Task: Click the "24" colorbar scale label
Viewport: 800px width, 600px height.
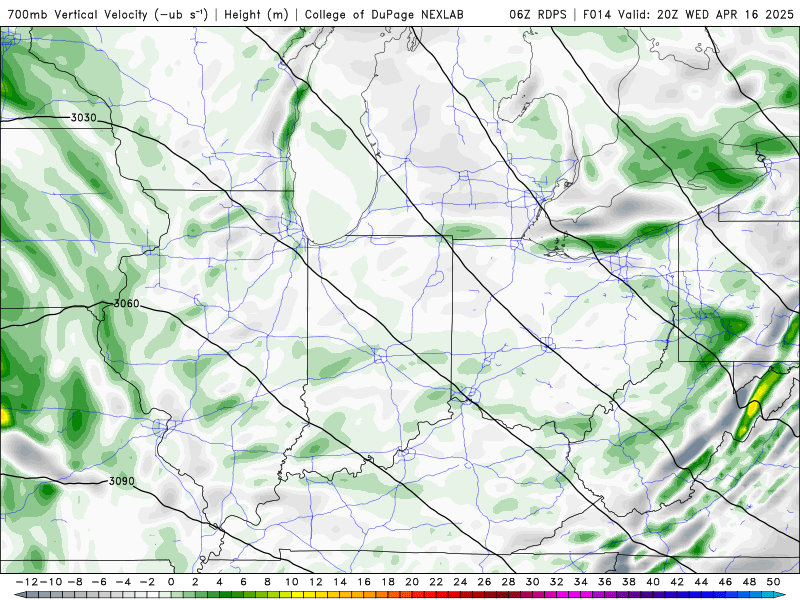Action: 460,582
